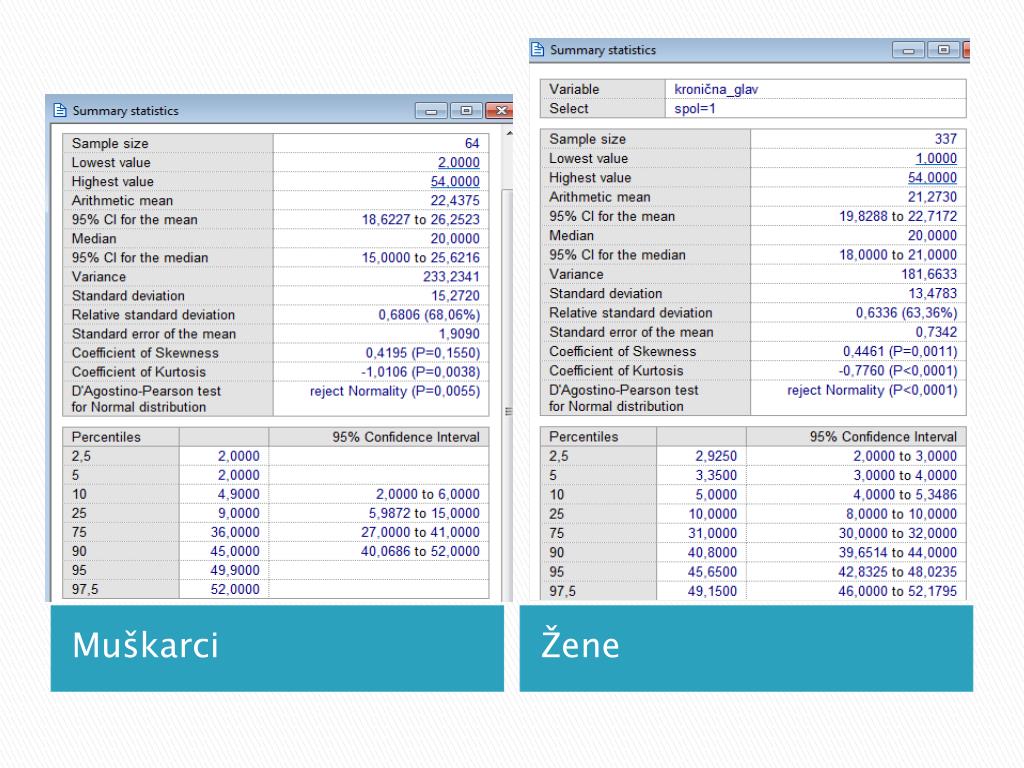Image resolution: width=1024 pixels, height=768 pixels.
Task: Select the skewness value 0,4461 (P=0,0011)
Action: click(x=900, y=351)
